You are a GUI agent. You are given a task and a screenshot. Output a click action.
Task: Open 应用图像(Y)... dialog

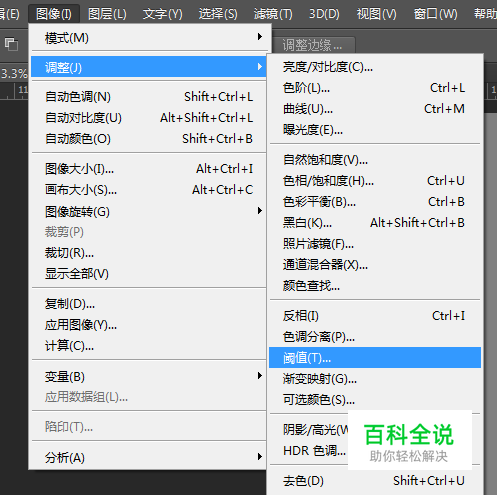click(149, 325)
